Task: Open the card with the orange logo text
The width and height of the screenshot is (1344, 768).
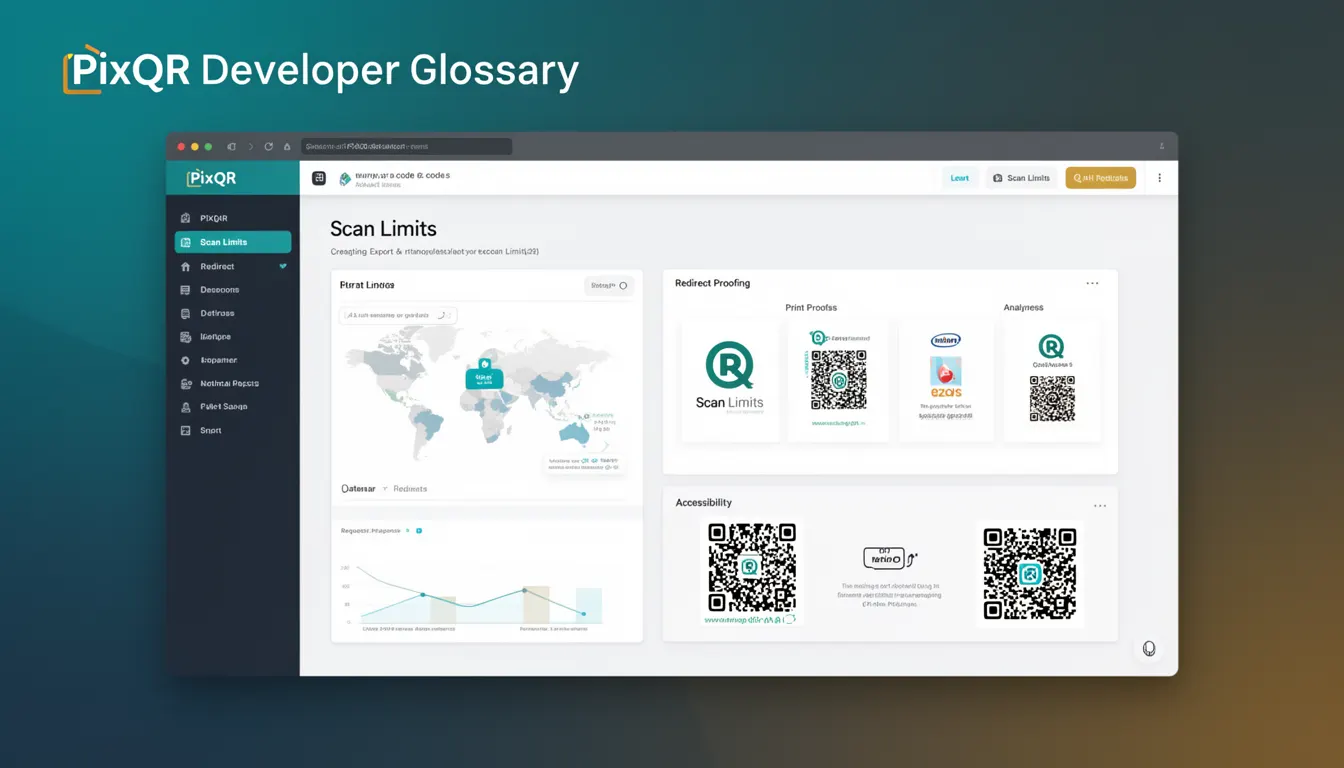Action: tap(946, 381)
